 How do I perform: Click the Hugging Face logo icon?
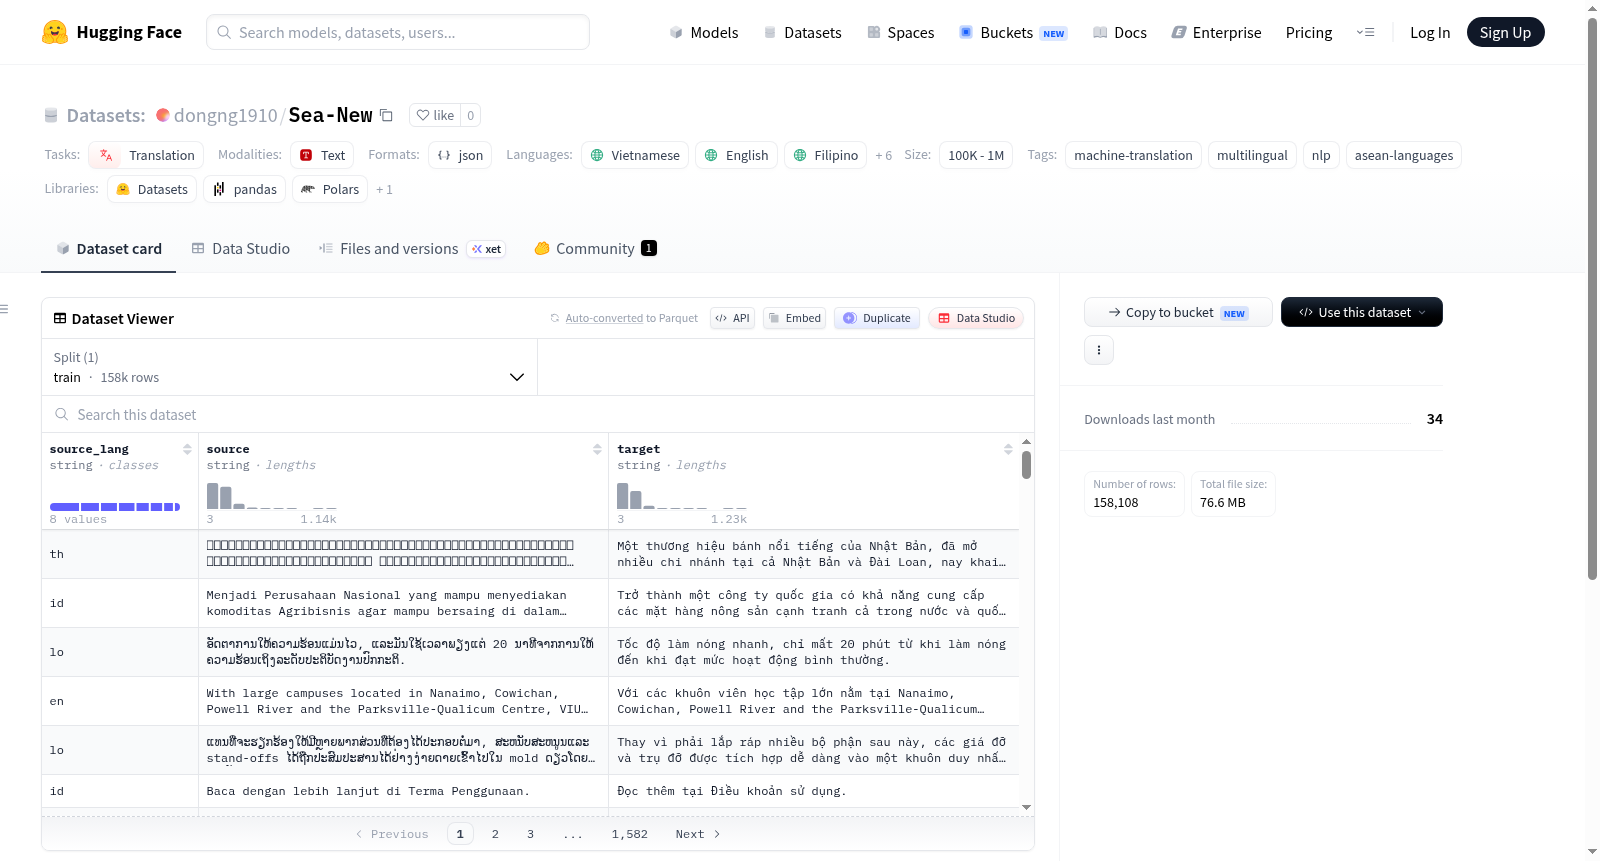(x=55, y=32)
